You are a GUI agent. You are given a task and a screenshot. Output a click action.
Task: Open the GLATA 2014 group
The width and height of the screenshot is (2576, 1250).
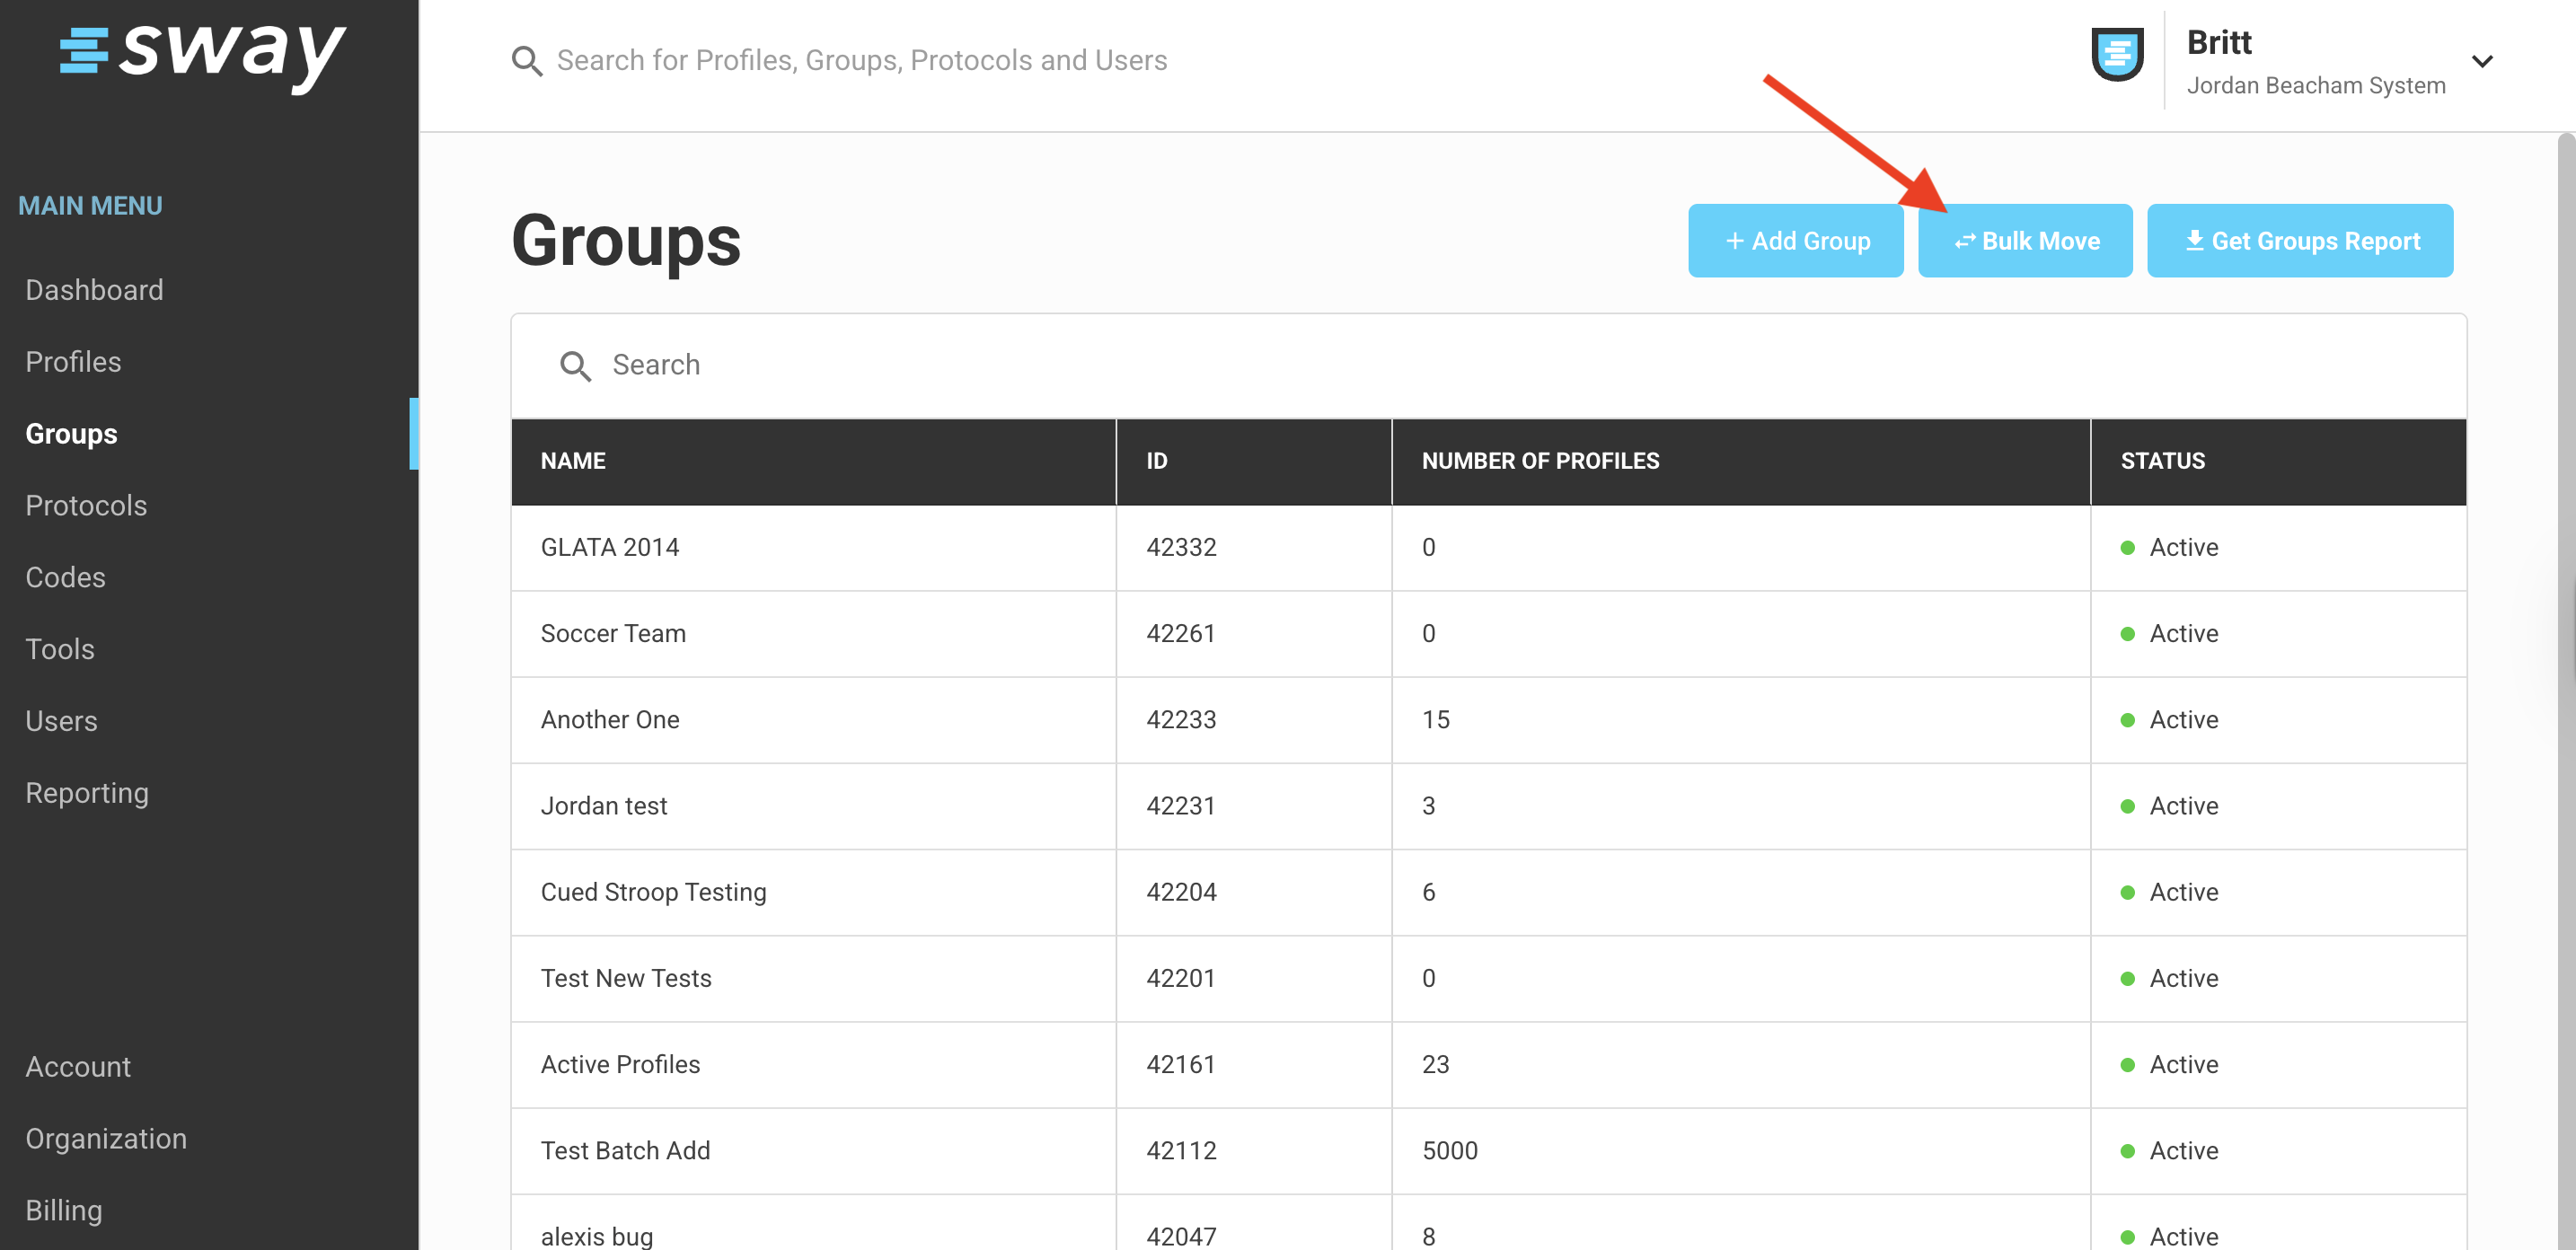[x=610, y=548]
